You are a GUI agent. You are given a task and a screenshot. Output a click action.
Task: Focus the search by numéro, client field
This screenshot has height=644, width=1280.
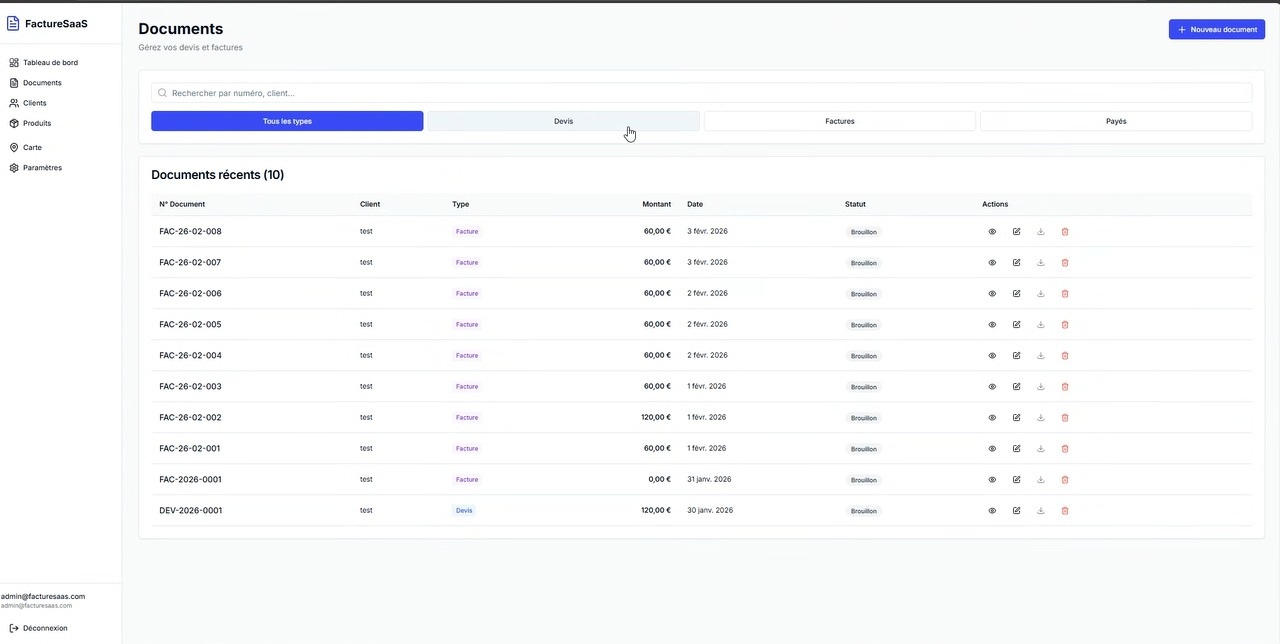(700, 93)
